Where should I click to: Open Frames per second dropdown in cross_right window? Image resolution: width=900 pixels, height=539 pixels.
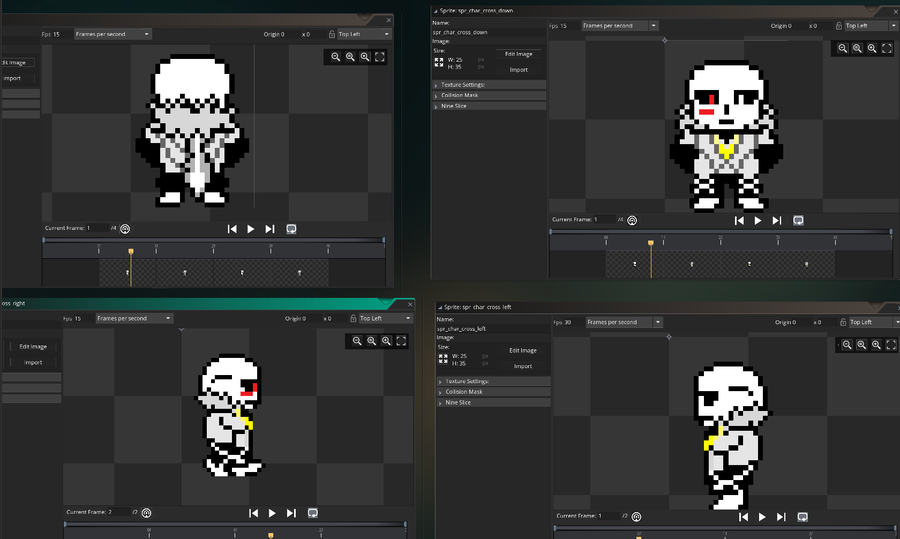tap(134, 319)
